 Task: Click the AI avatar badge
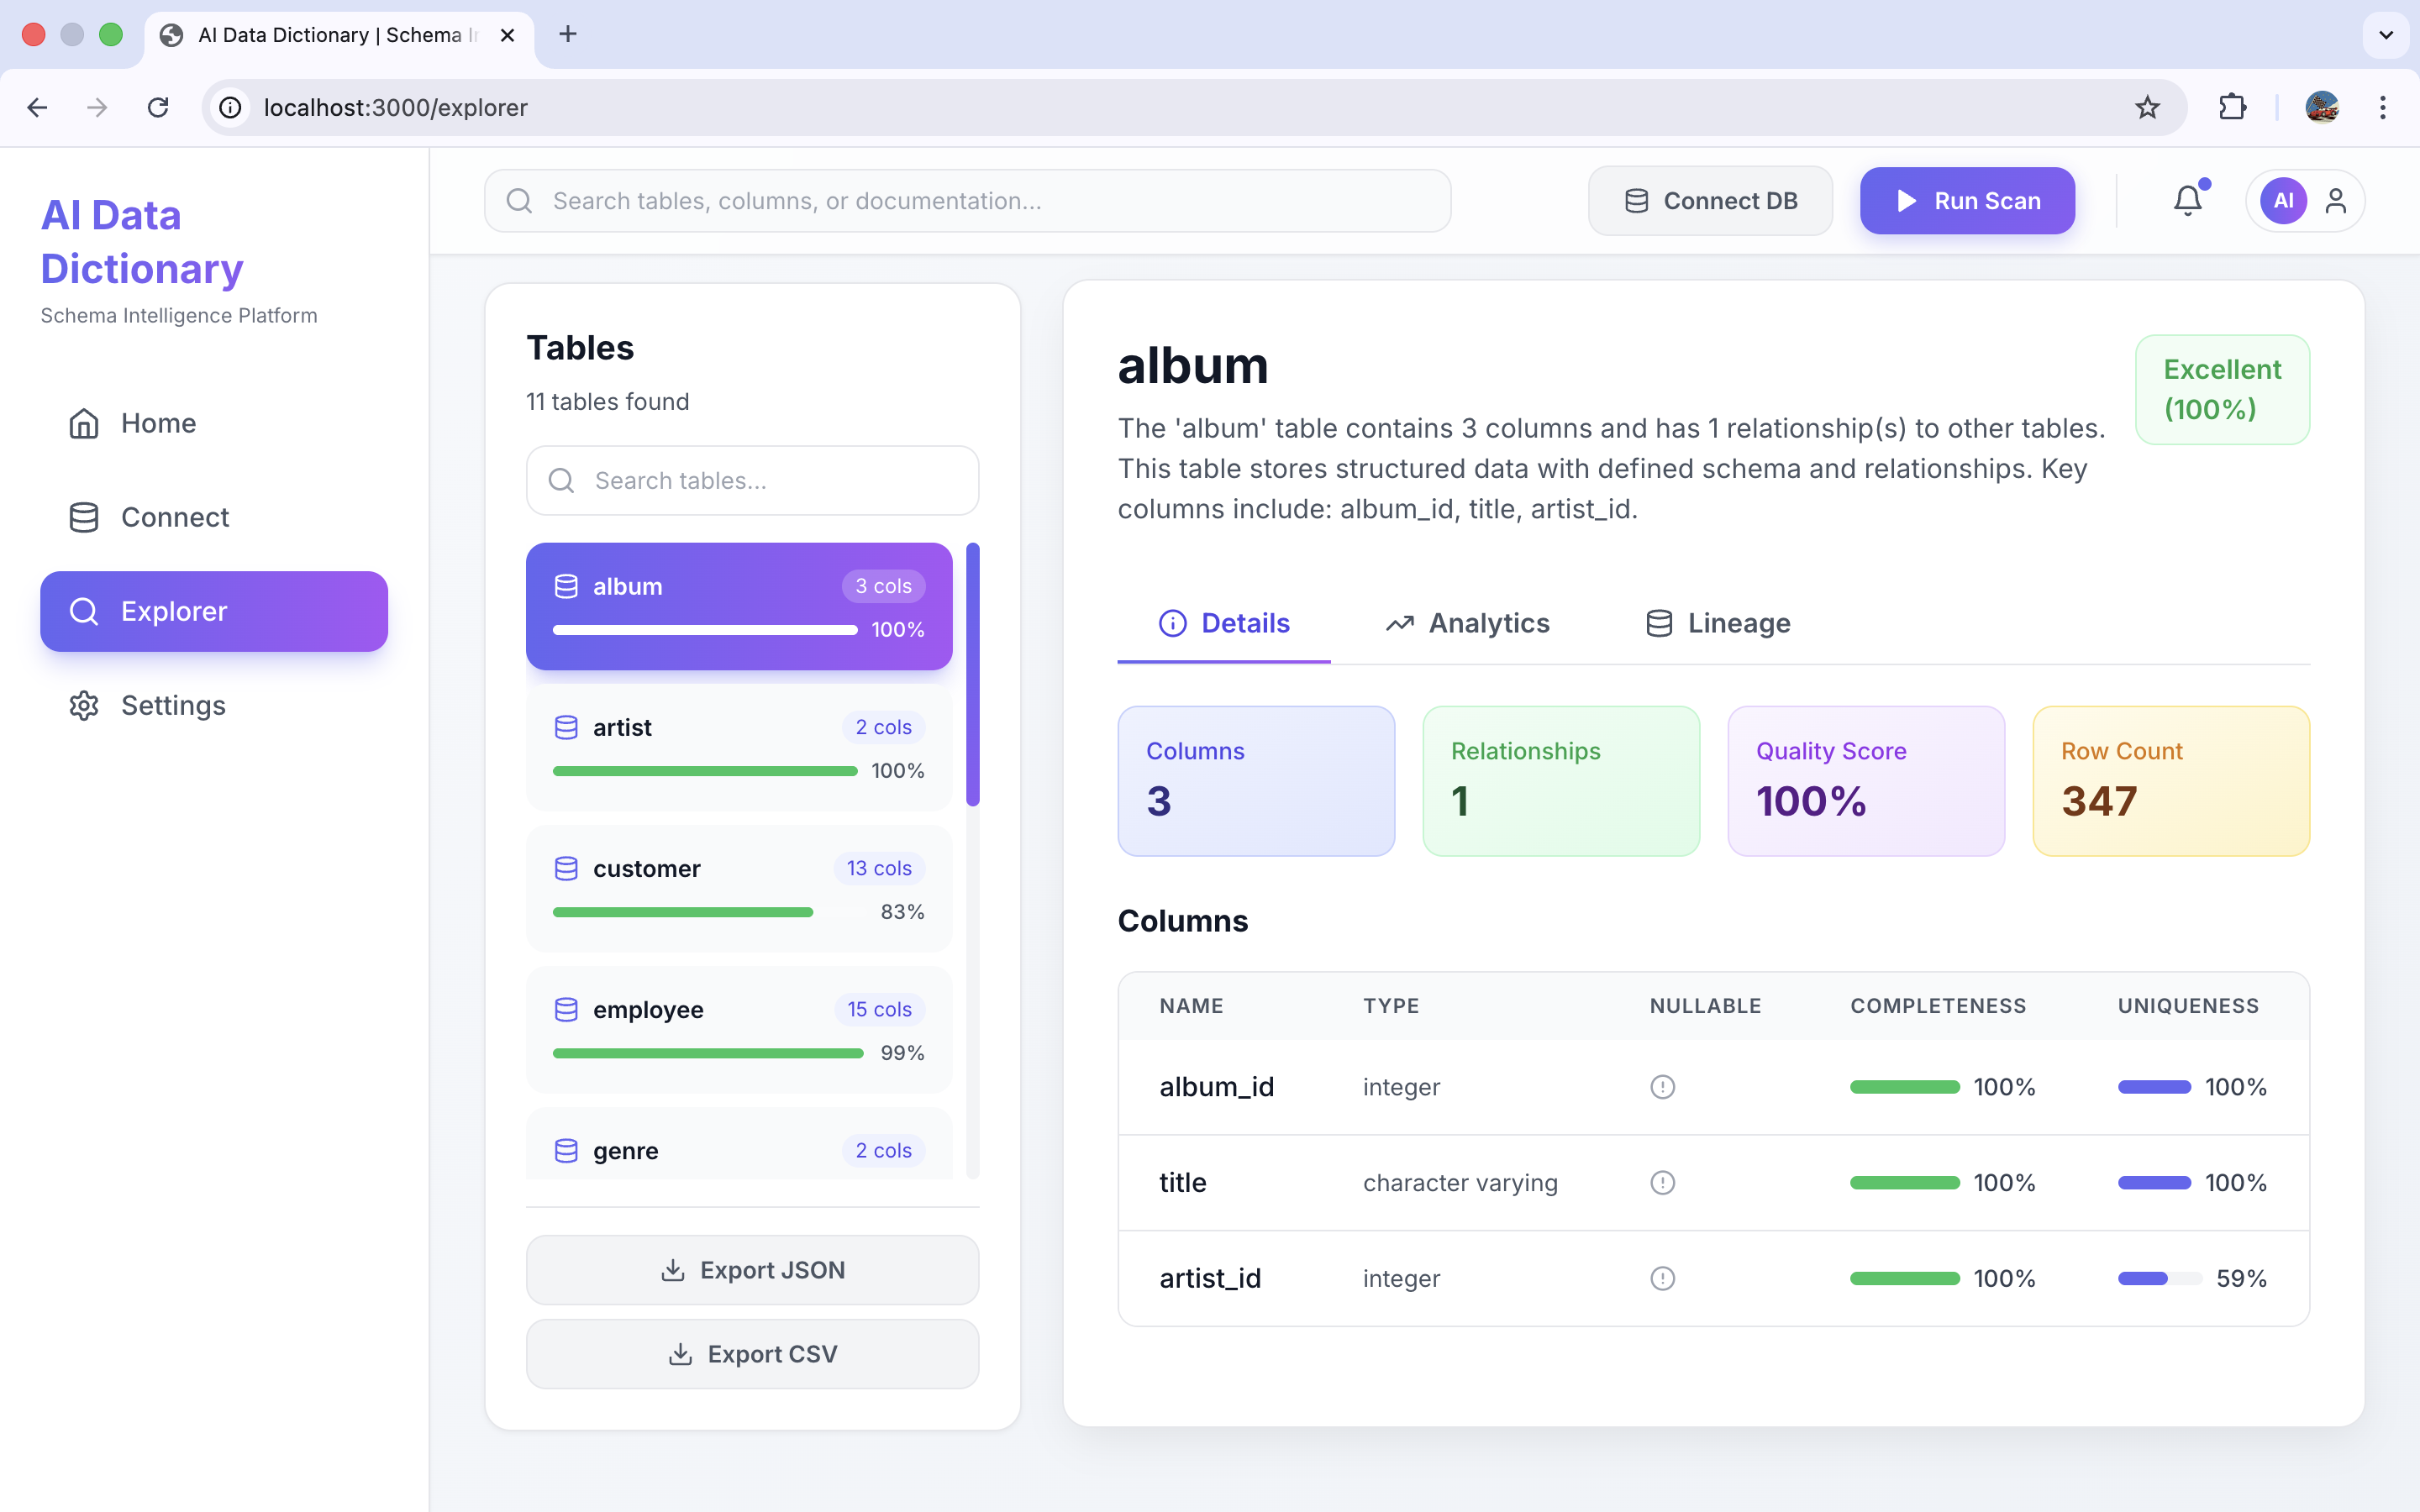[2285, 200]
